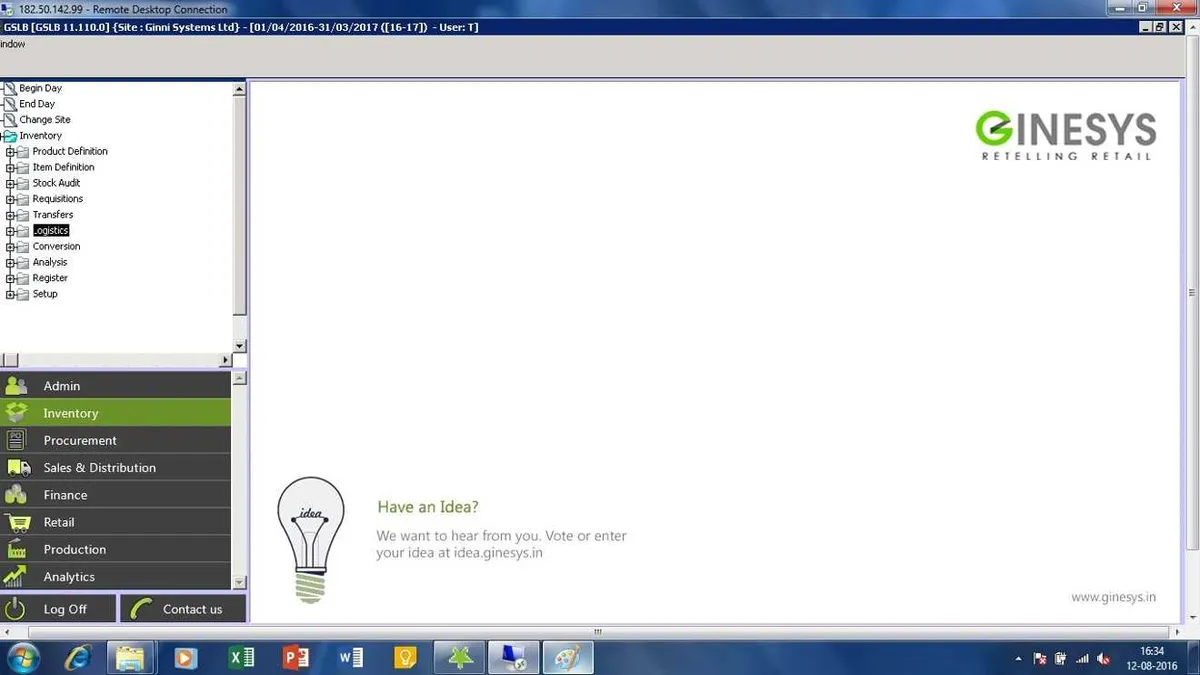Expand the Item Definition folder
The height and width of the screenshot is (675, 1200).
tap(11, 167)
